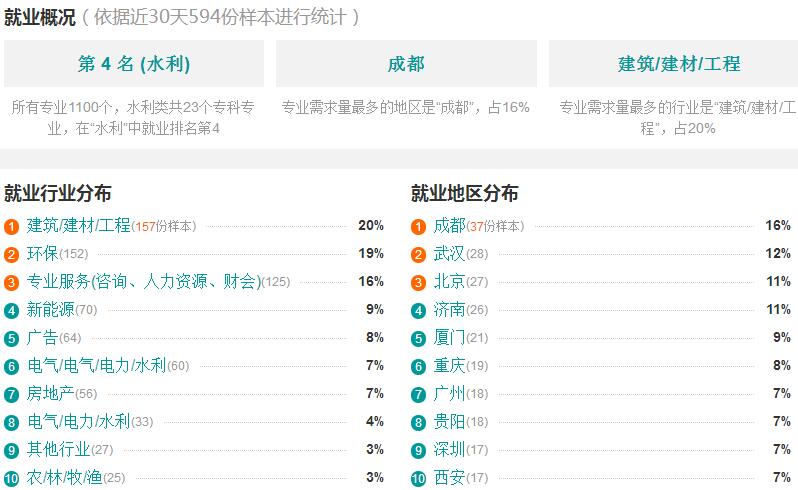Open the 武汉 region link

point(449,253)
